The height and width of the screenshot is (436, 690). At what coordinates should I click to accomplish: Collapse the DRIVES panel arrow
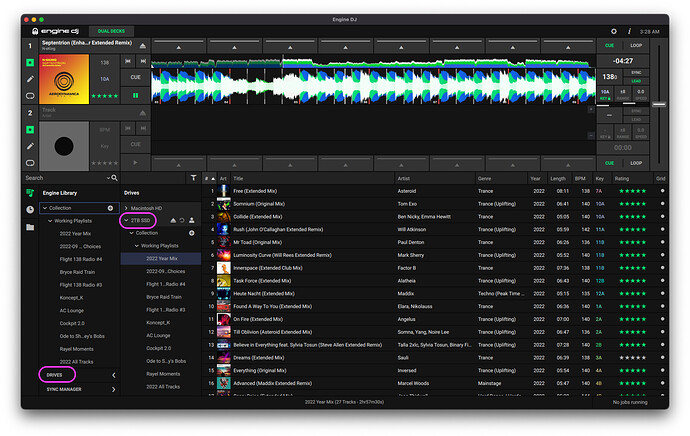114,375
